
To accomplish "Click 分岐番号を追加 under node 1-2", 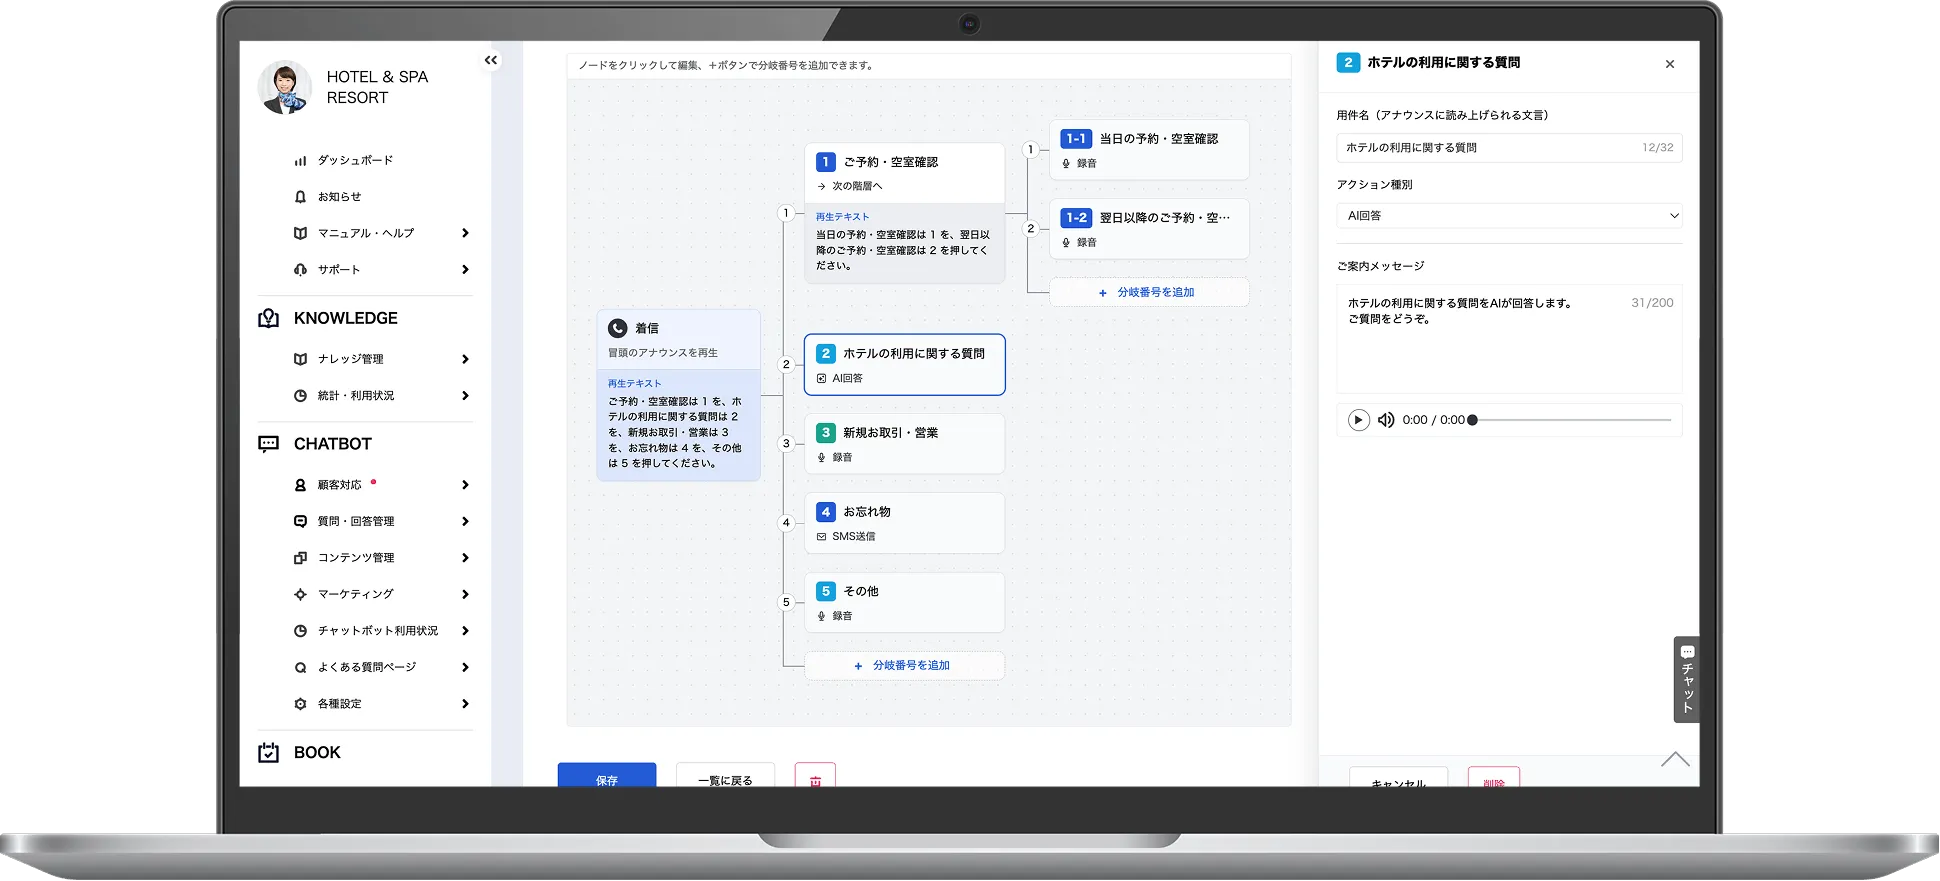I will click(1149, 292).
